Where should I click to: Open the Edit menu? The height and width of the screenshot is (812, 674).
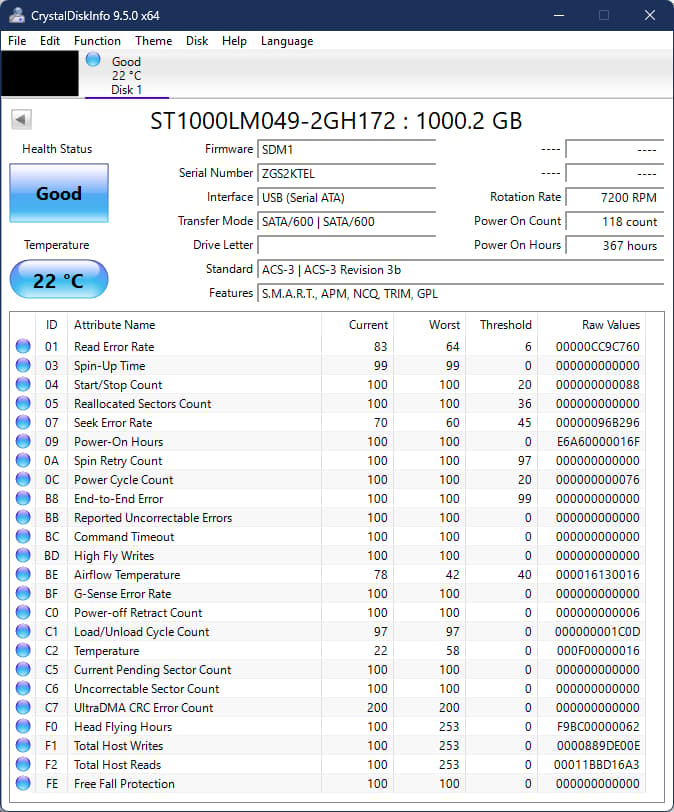point(50,41)
